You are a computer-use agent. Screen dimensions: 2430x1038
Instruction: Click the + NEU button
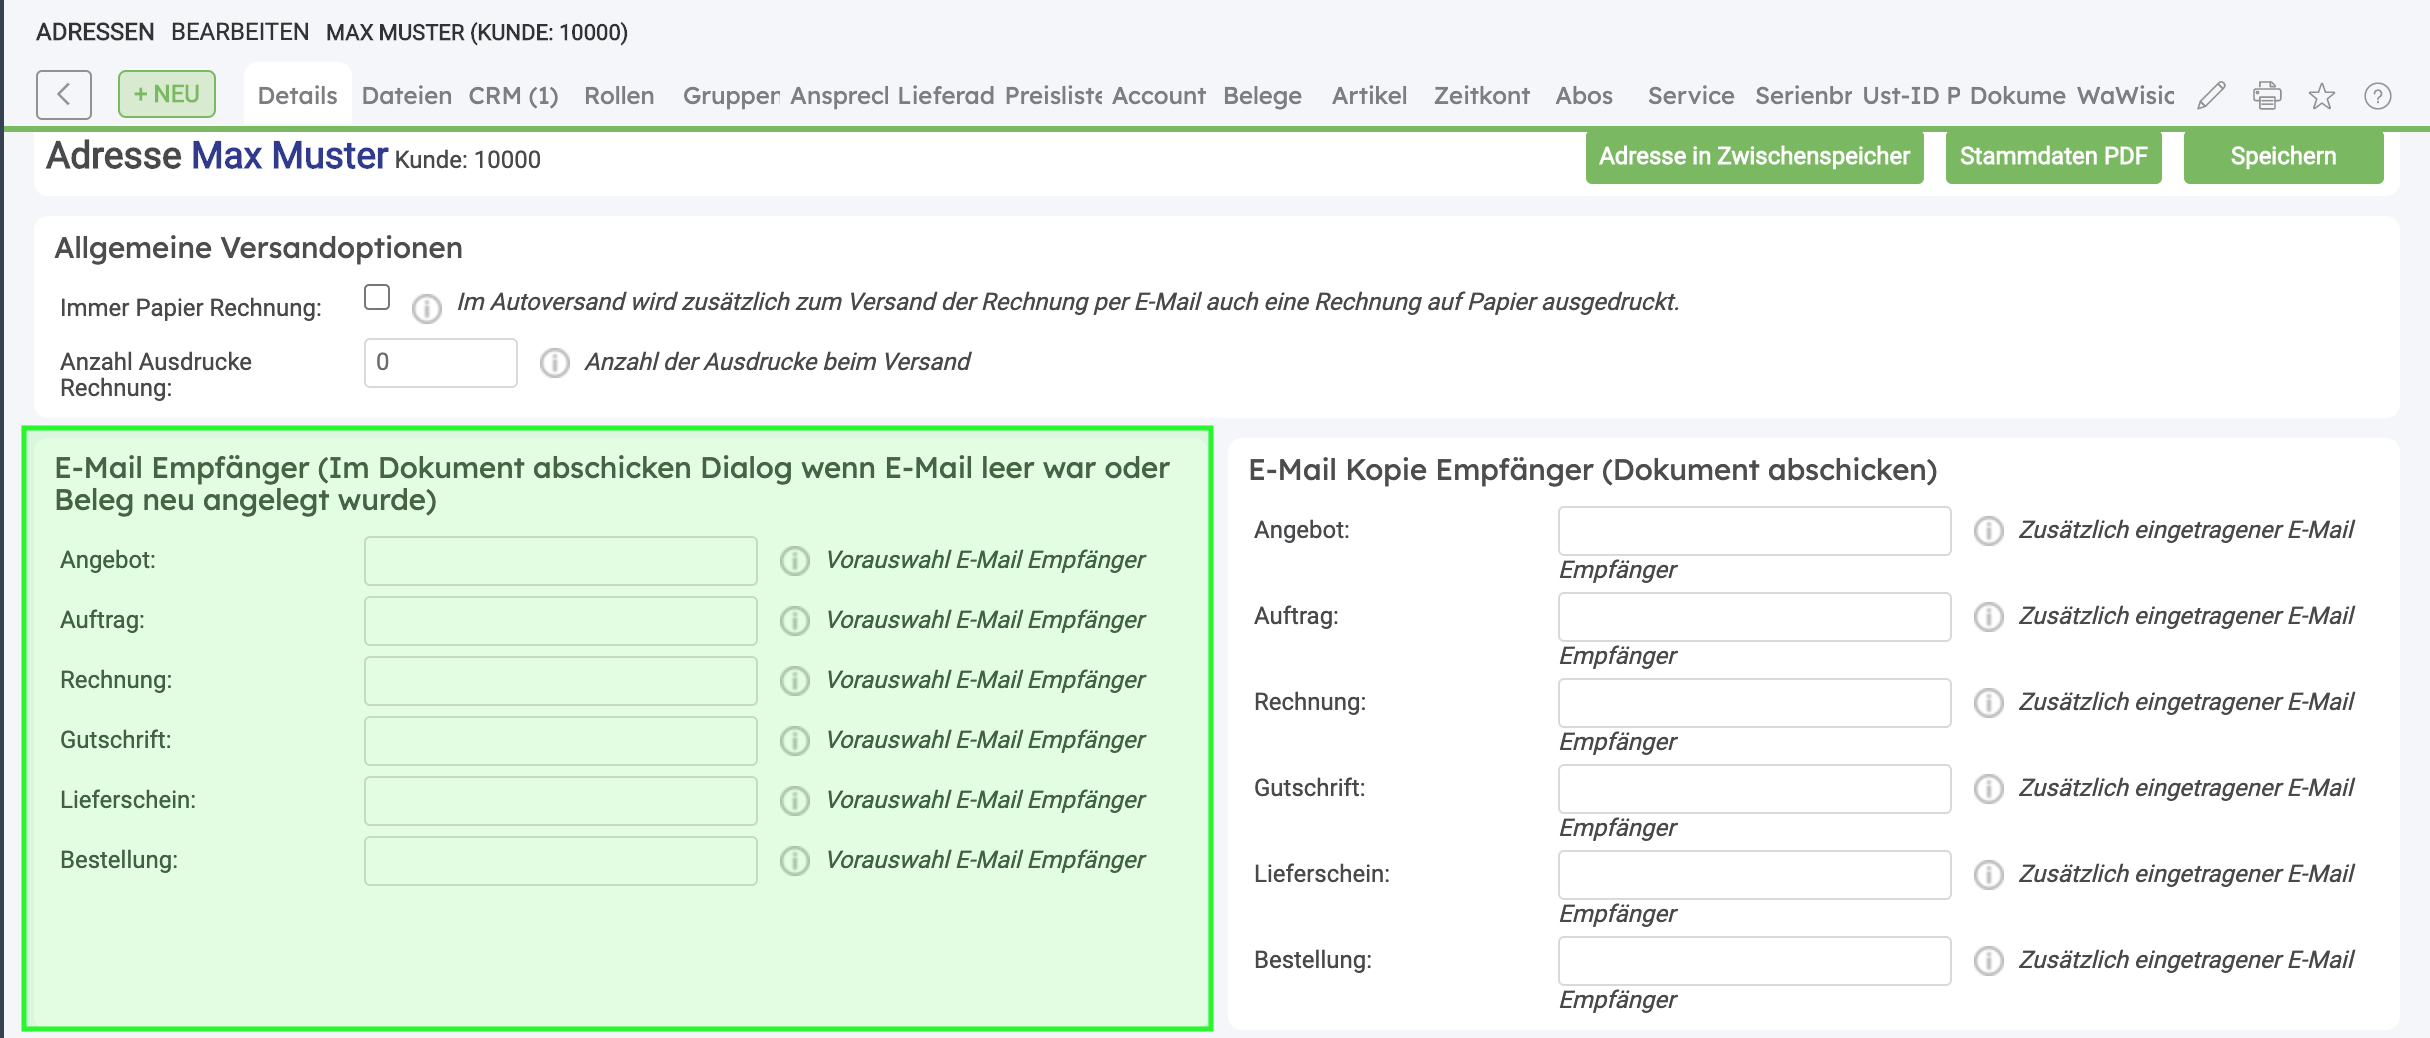(167, 94)
